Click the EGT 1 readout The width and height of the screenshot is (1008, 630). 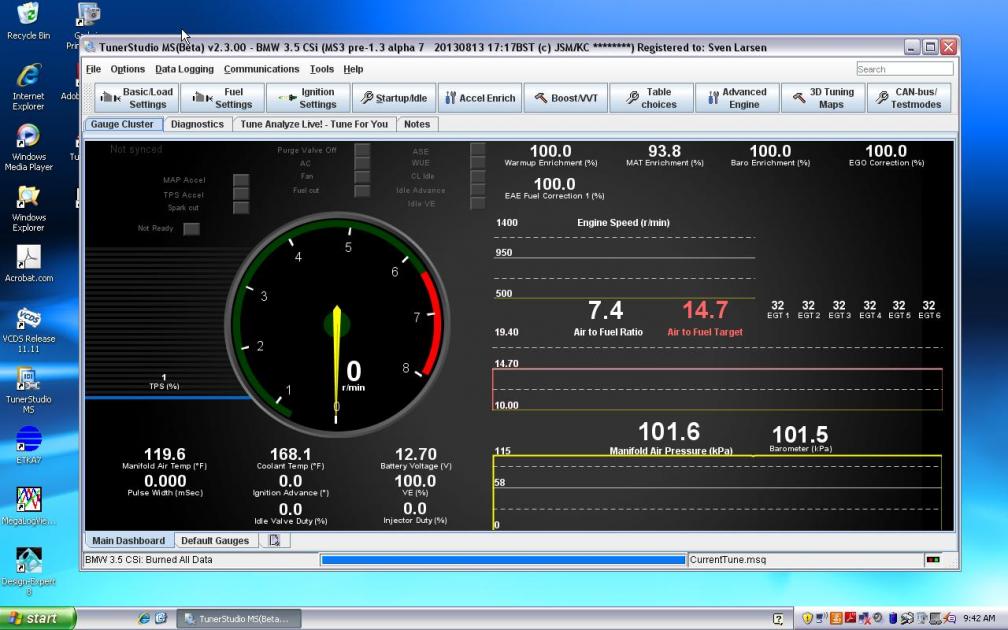click(x=778, y=309)
